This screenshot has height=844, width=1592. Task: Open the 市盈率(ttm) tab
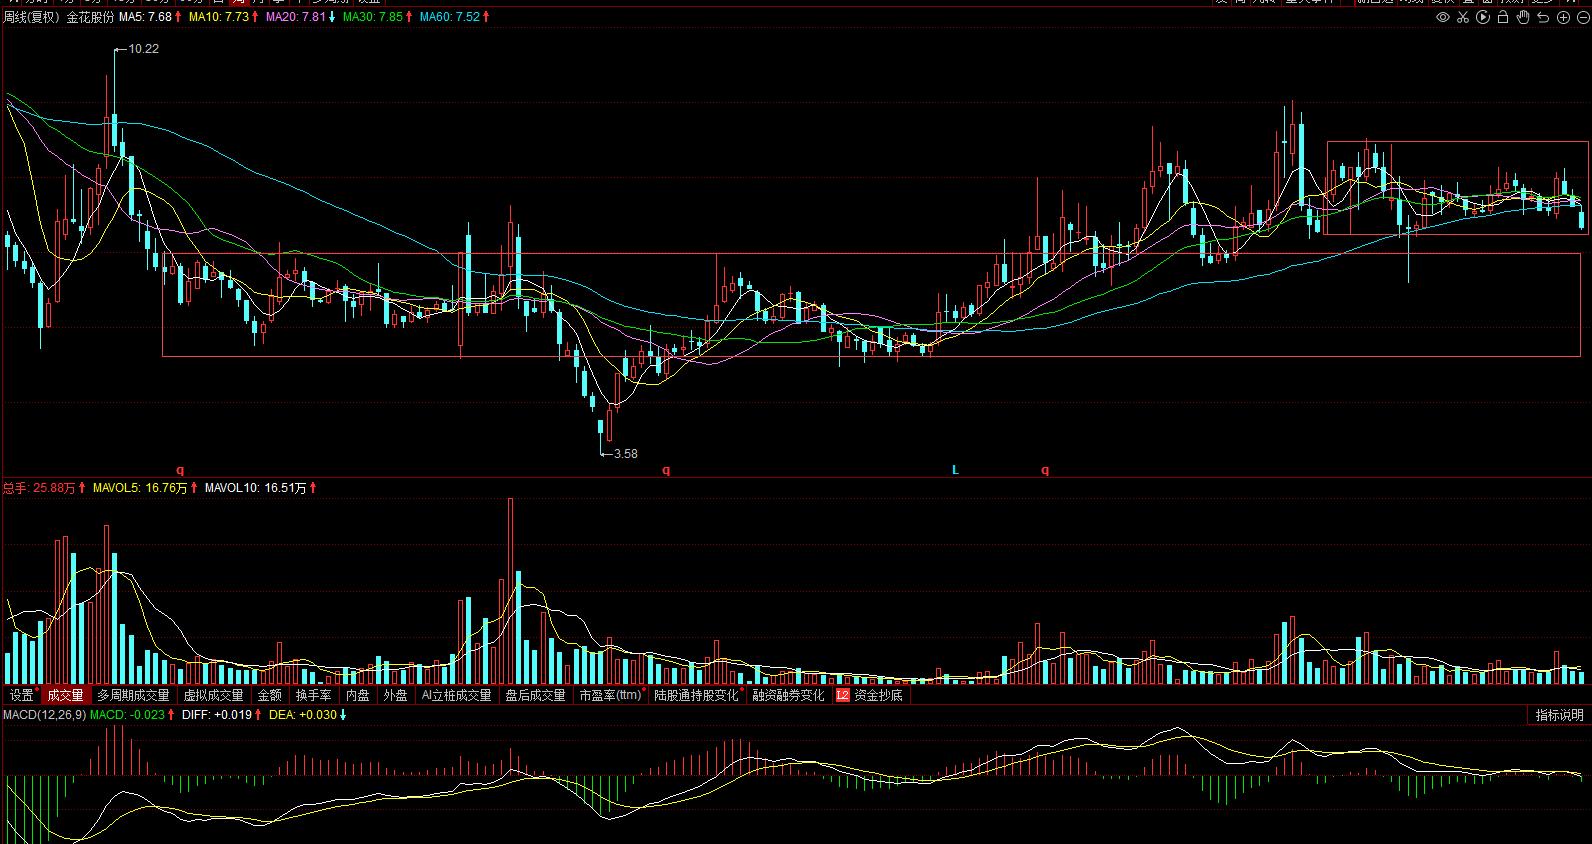610,695
